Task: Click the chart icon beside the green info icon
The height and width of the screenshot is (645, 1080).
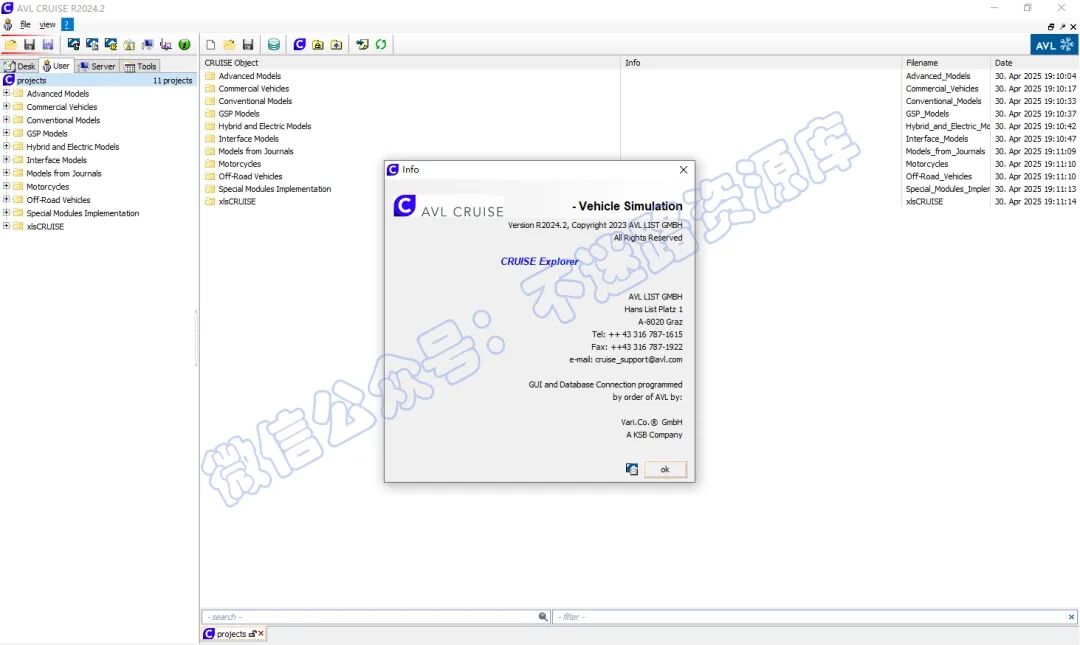Action: (166, 44)
